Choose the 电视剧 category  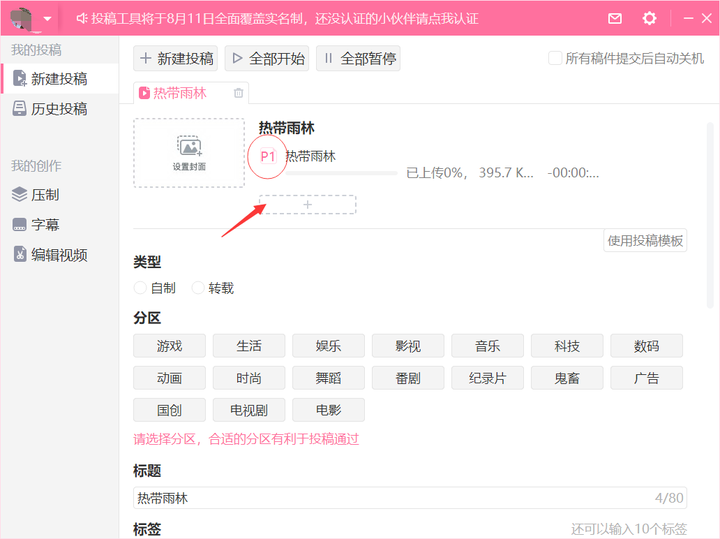coord(249,410)
